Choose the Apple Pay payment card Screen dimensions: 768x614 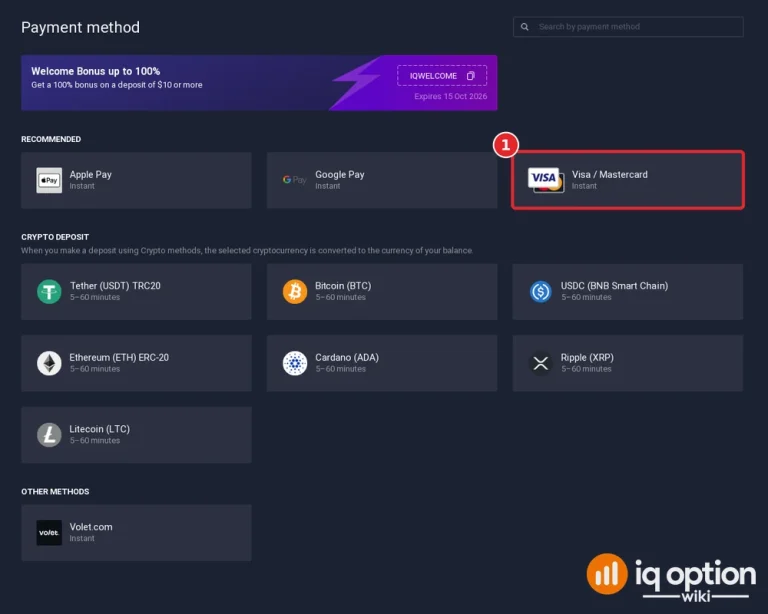[x=136, y=180]
